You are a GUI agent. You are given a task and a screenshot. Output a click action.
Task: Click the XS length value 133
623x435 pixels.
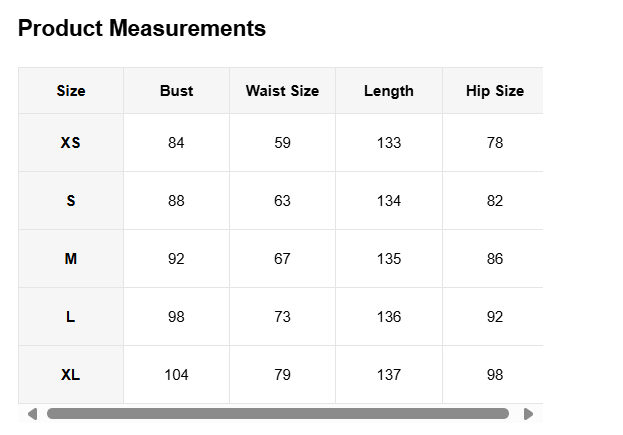[x=389, y=143]
